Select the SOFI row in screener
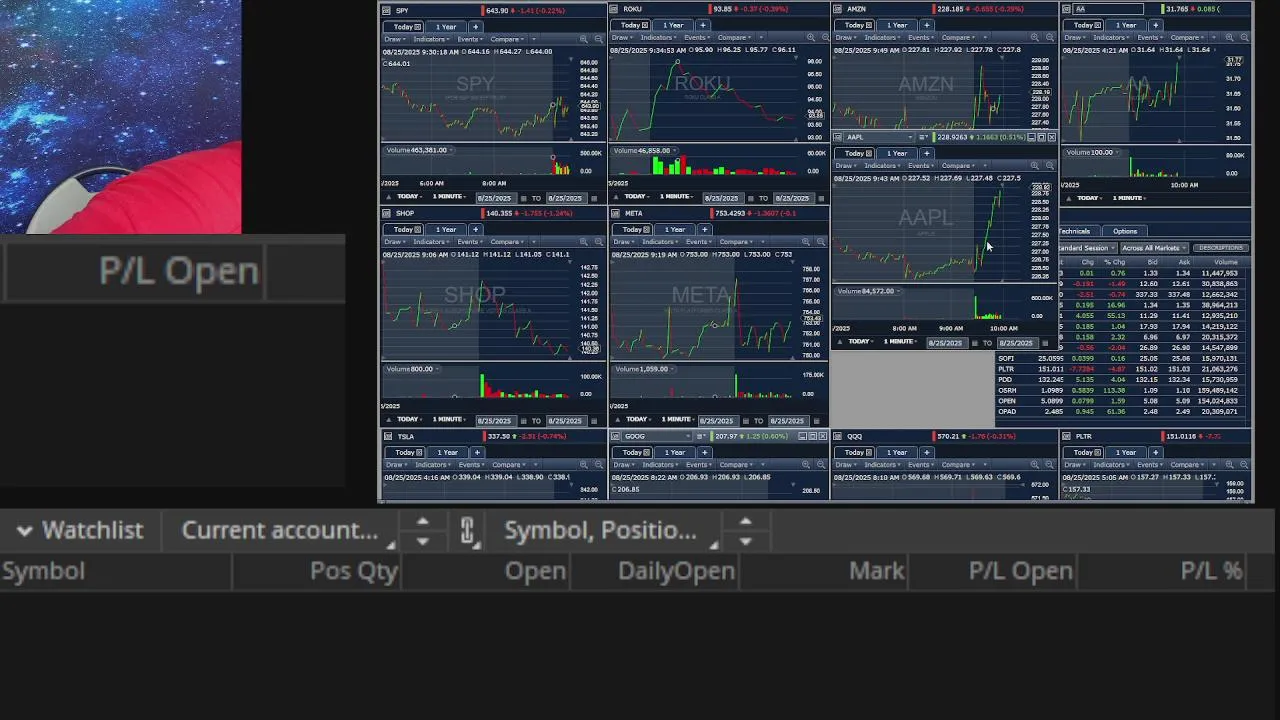 1122,358
